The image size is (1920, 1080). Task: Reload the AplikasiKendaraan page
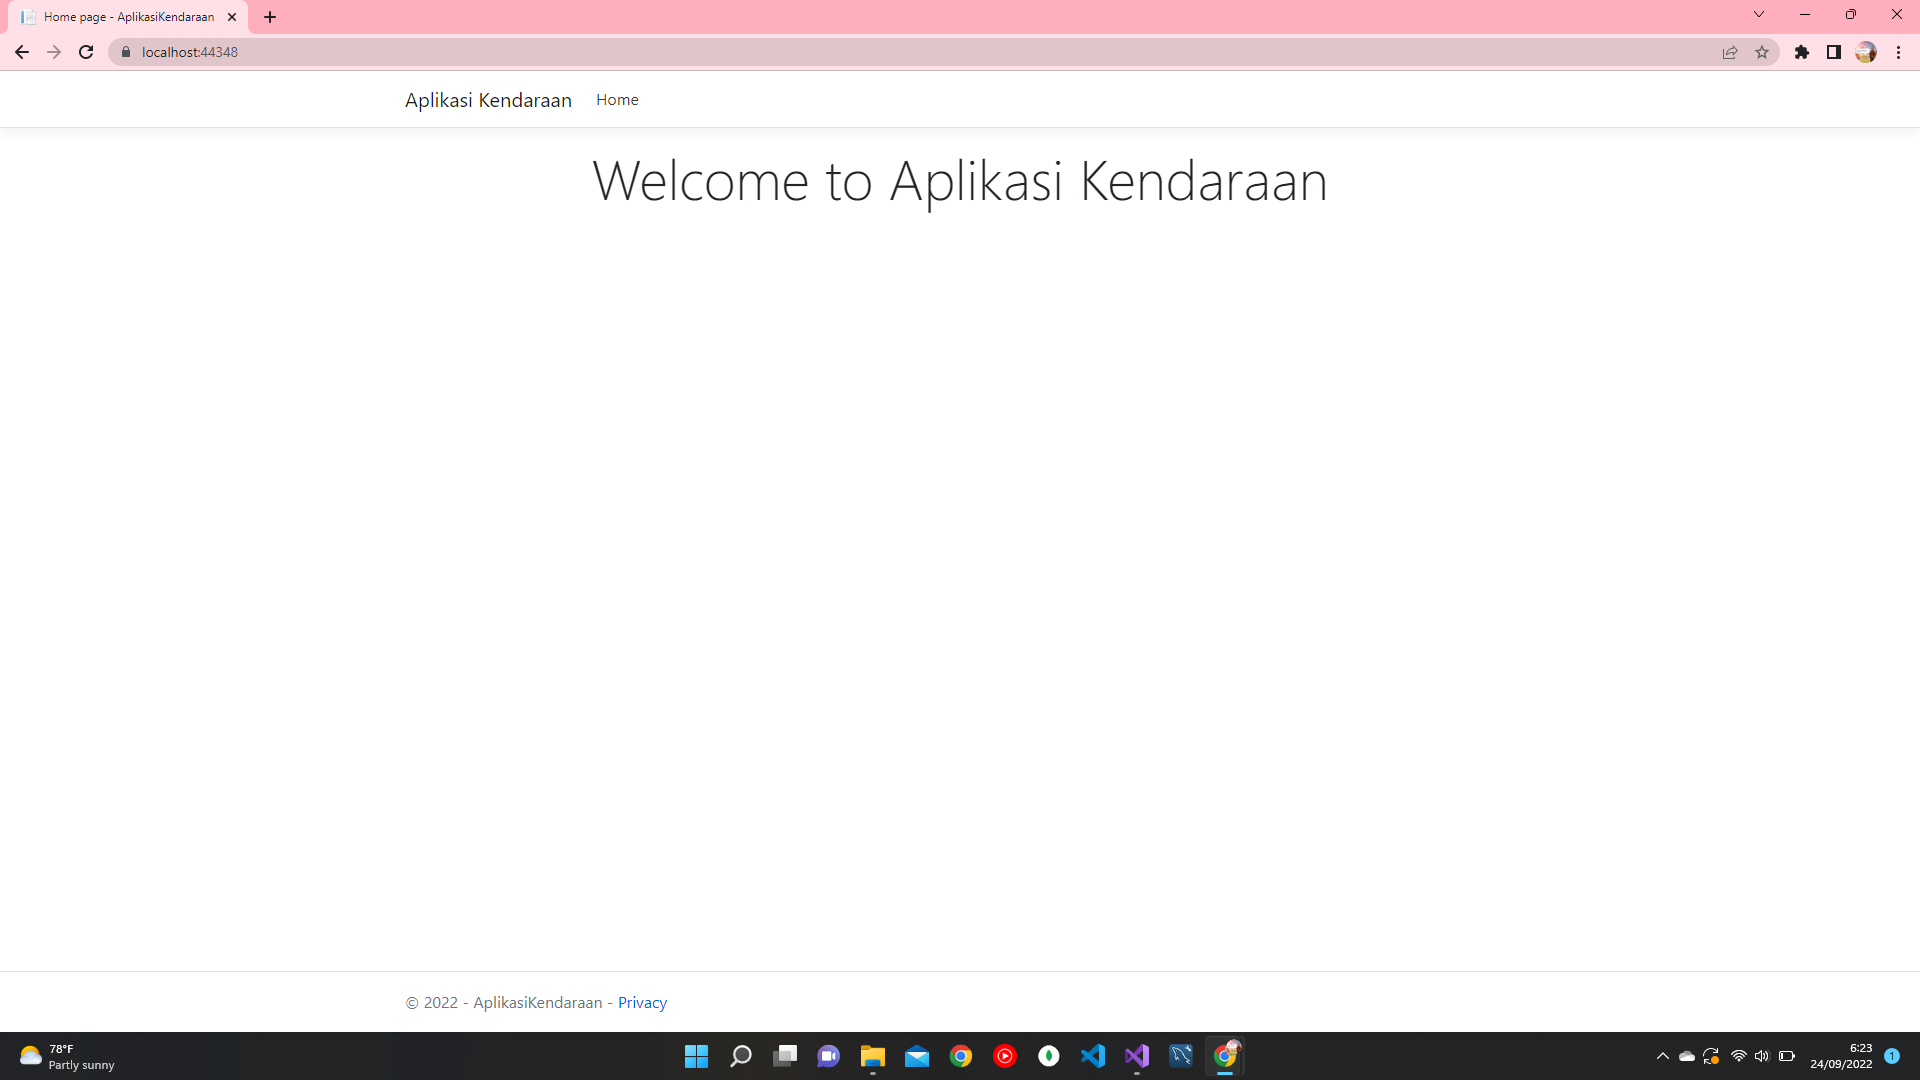click(86, 52)
